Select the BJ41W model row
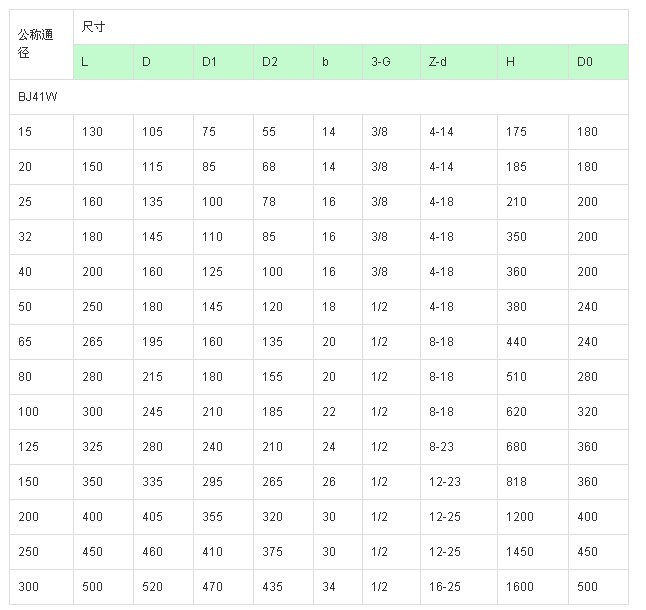The image size is (646, 610). coord(37,97)
